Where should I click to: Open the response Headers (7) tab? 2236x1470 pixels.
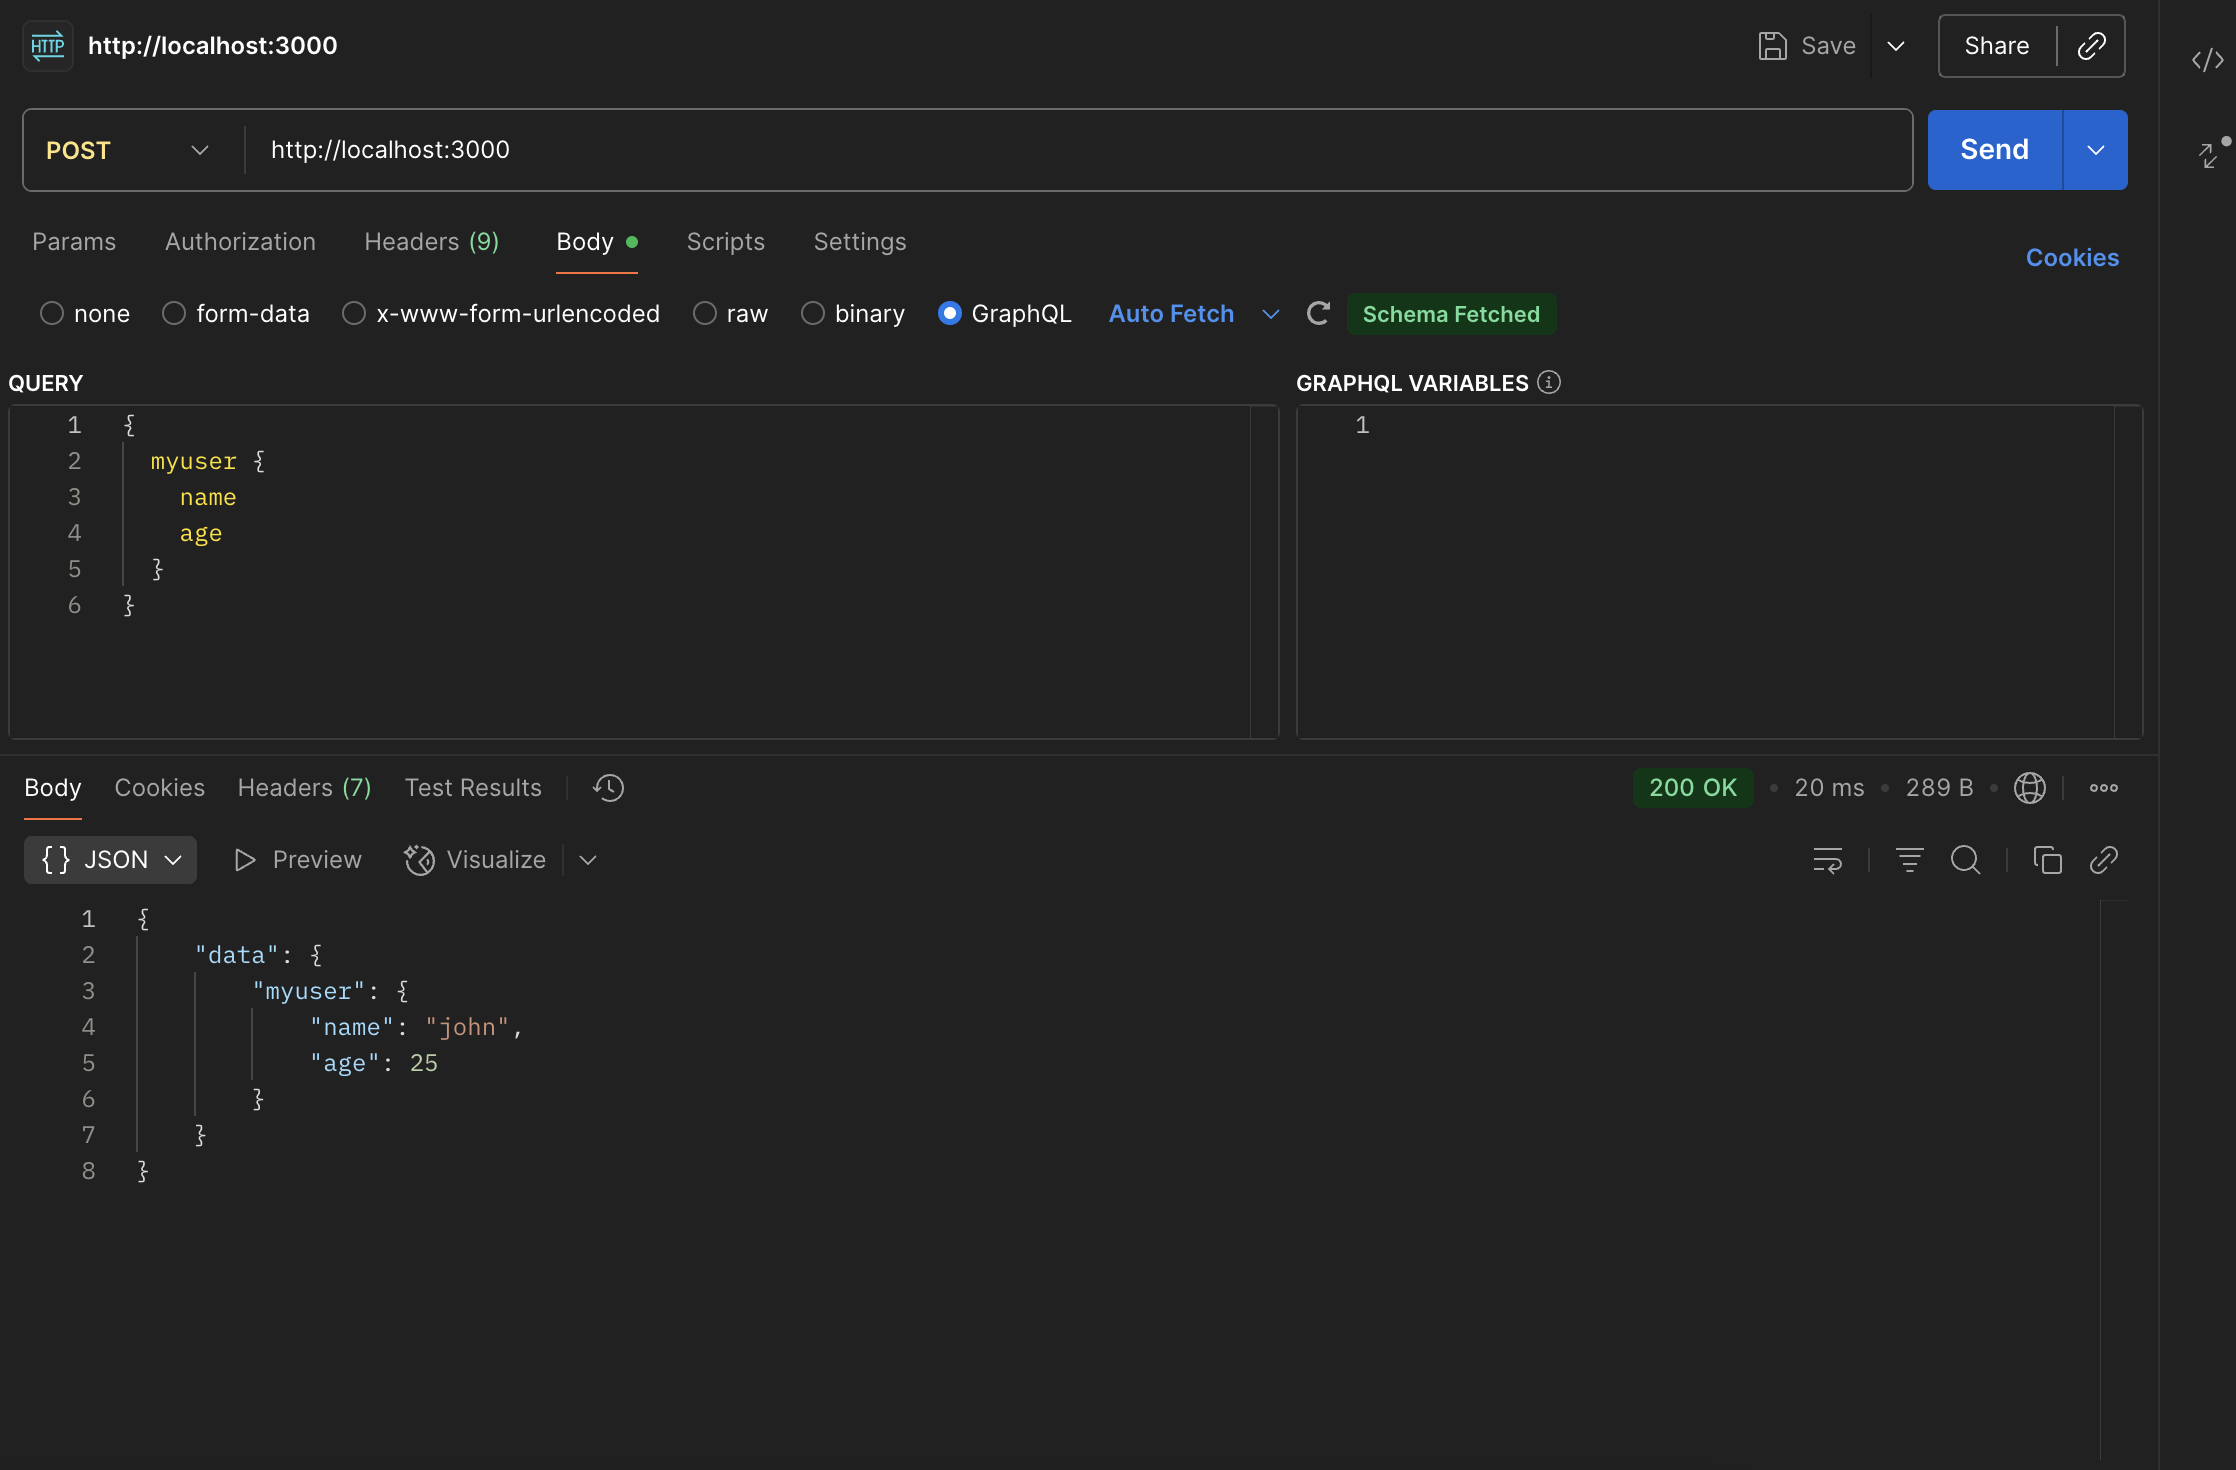(x=304, y=788)
